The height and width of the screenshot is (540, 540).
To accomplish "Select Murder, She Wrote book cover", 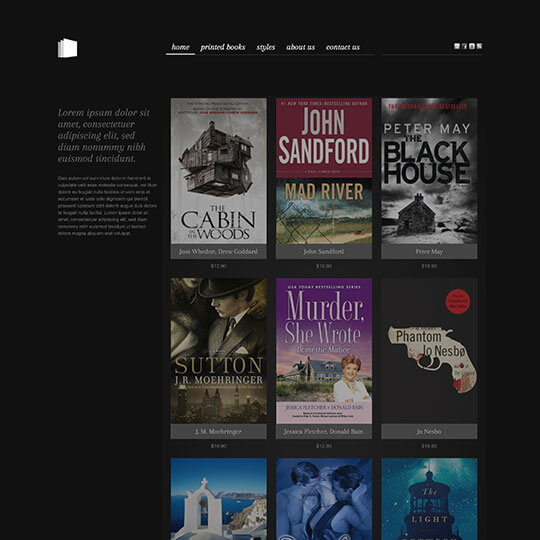I will click(x=324, y=351).
